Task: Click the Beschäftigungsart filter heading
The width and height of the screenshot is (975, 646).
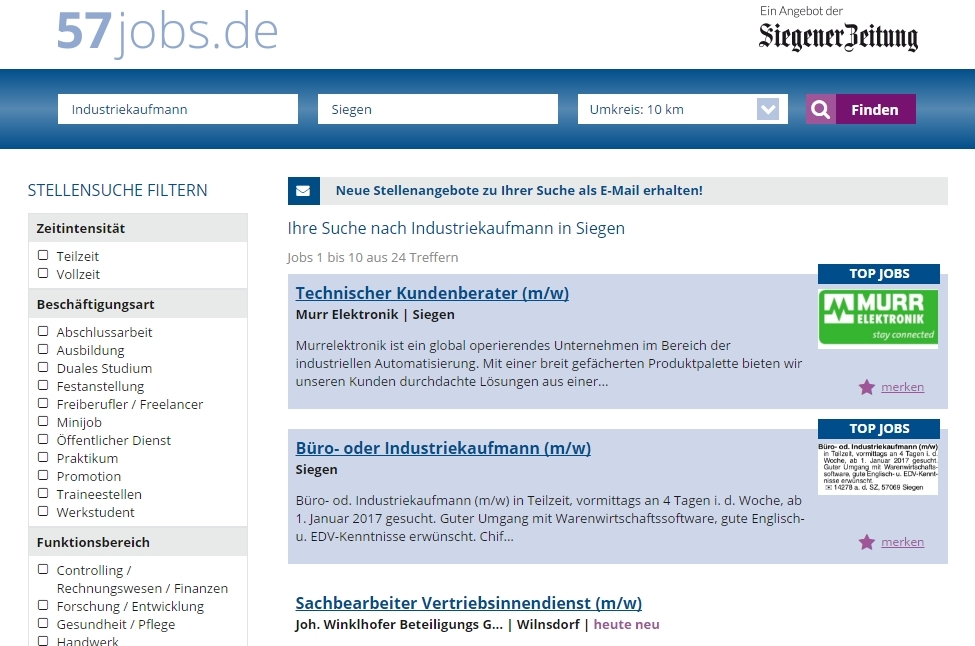Action: coord(96,304)
